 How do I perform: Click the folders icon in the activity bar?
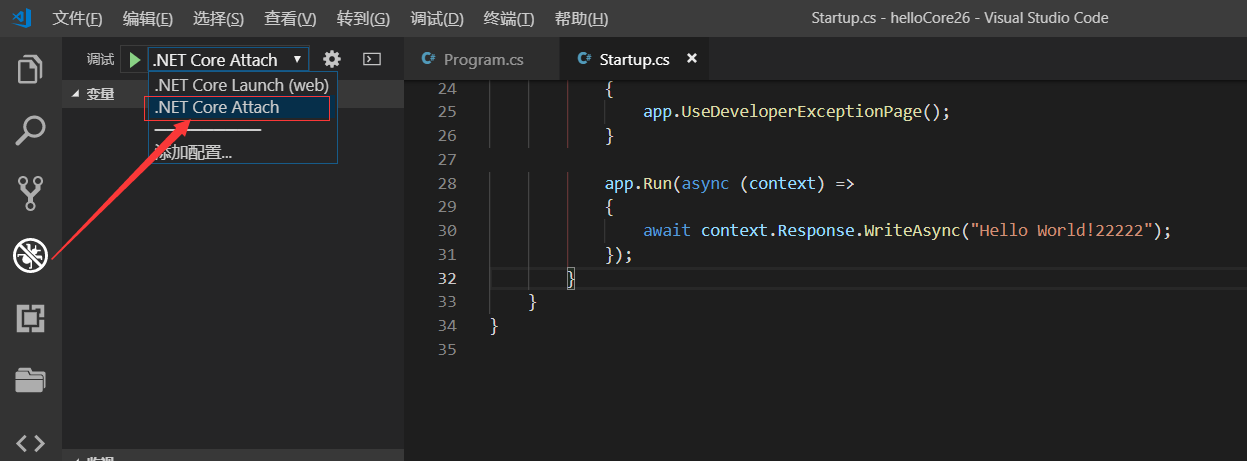[30, 380]
